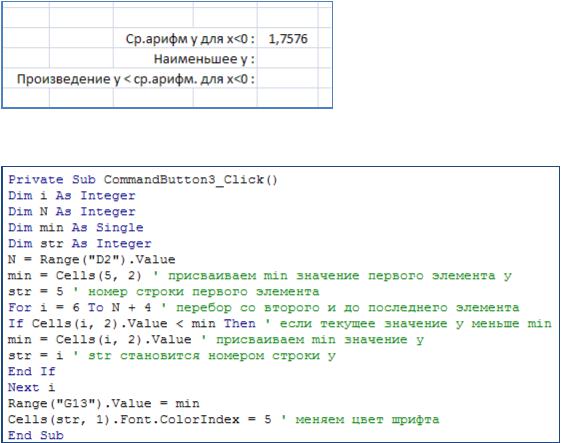Click the line 'End If'
The image size is (561, 443).
32,371
